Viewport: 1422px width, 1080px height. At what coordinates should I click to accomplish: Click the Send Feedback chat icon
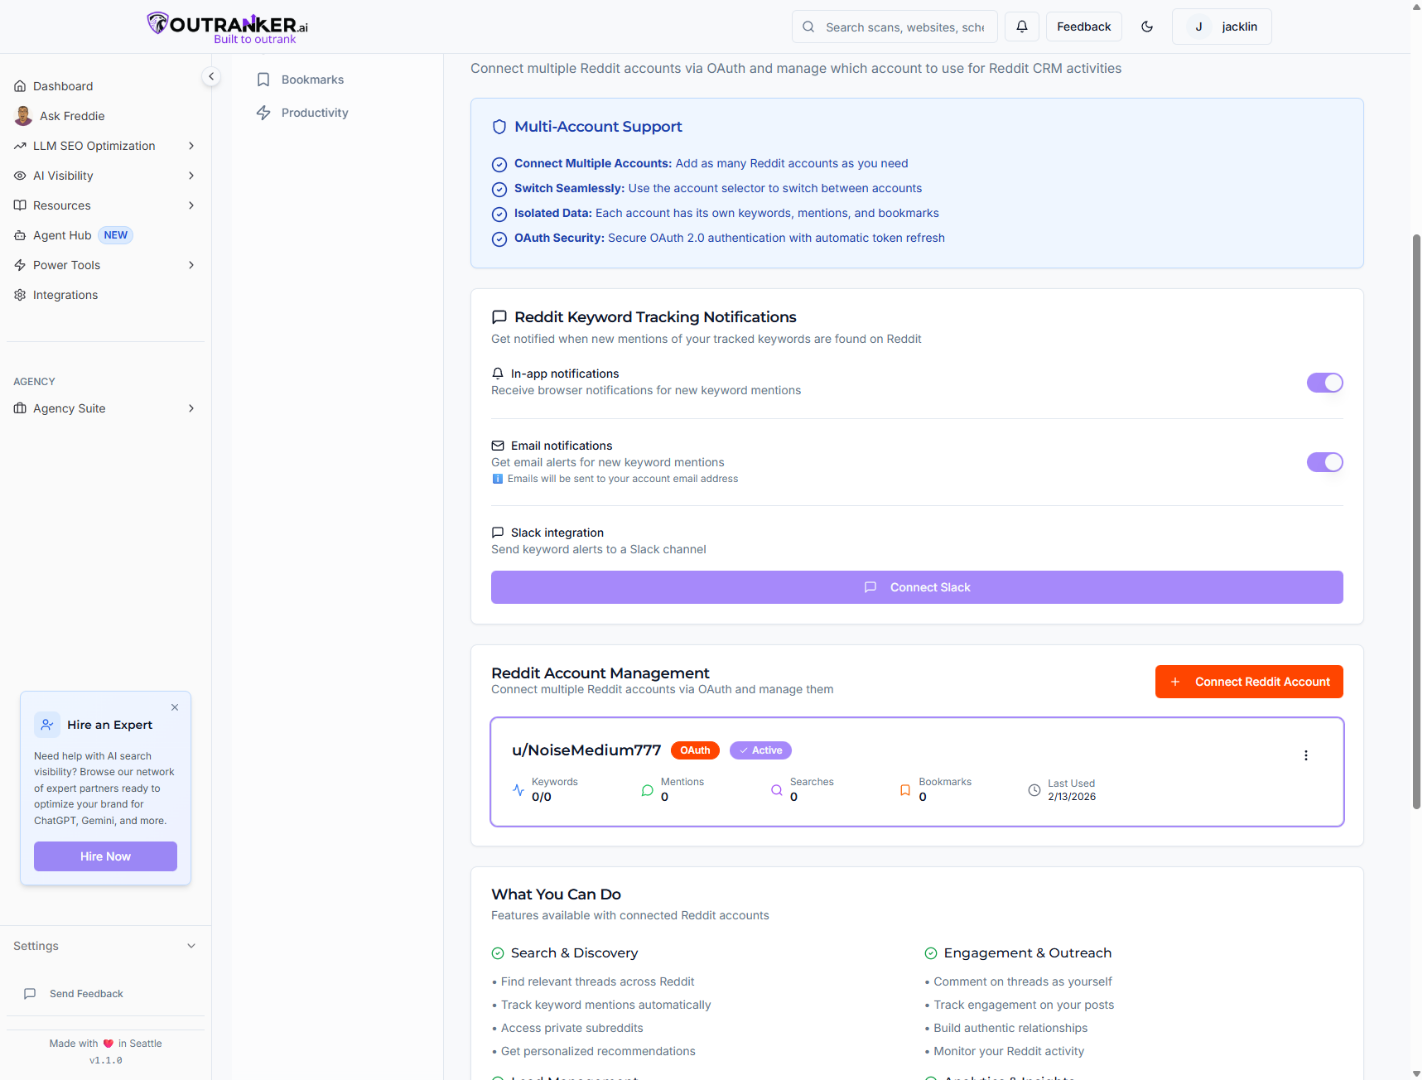pos(30,994)
